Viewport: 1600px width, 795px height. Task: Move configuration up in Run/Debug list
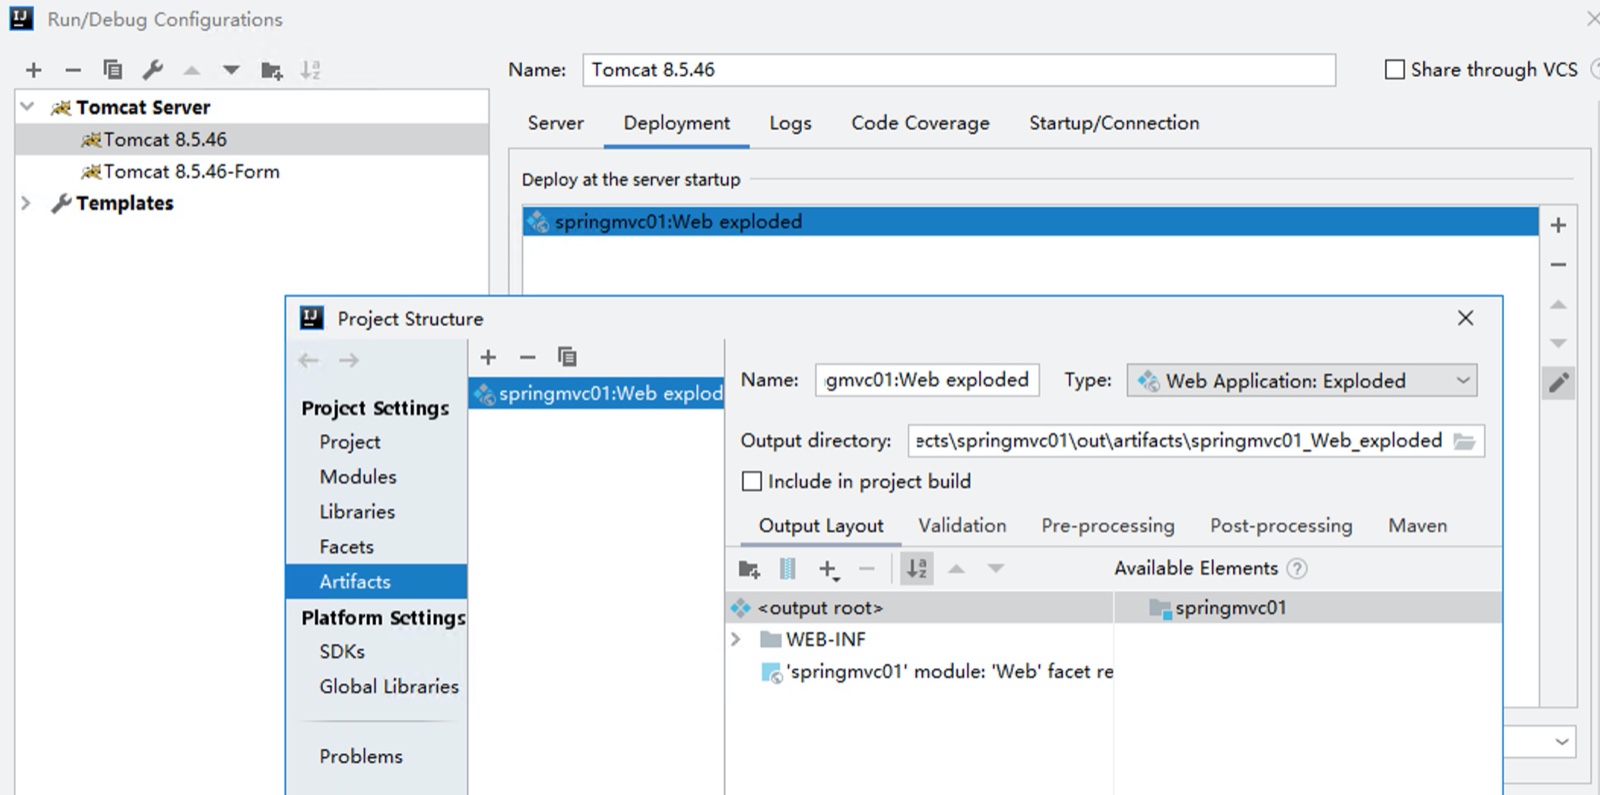[x=192, y=70]
